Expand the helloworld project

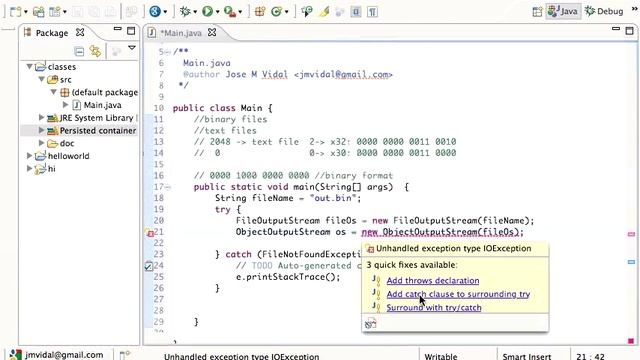pyautogui.click(x=29, y=156)
